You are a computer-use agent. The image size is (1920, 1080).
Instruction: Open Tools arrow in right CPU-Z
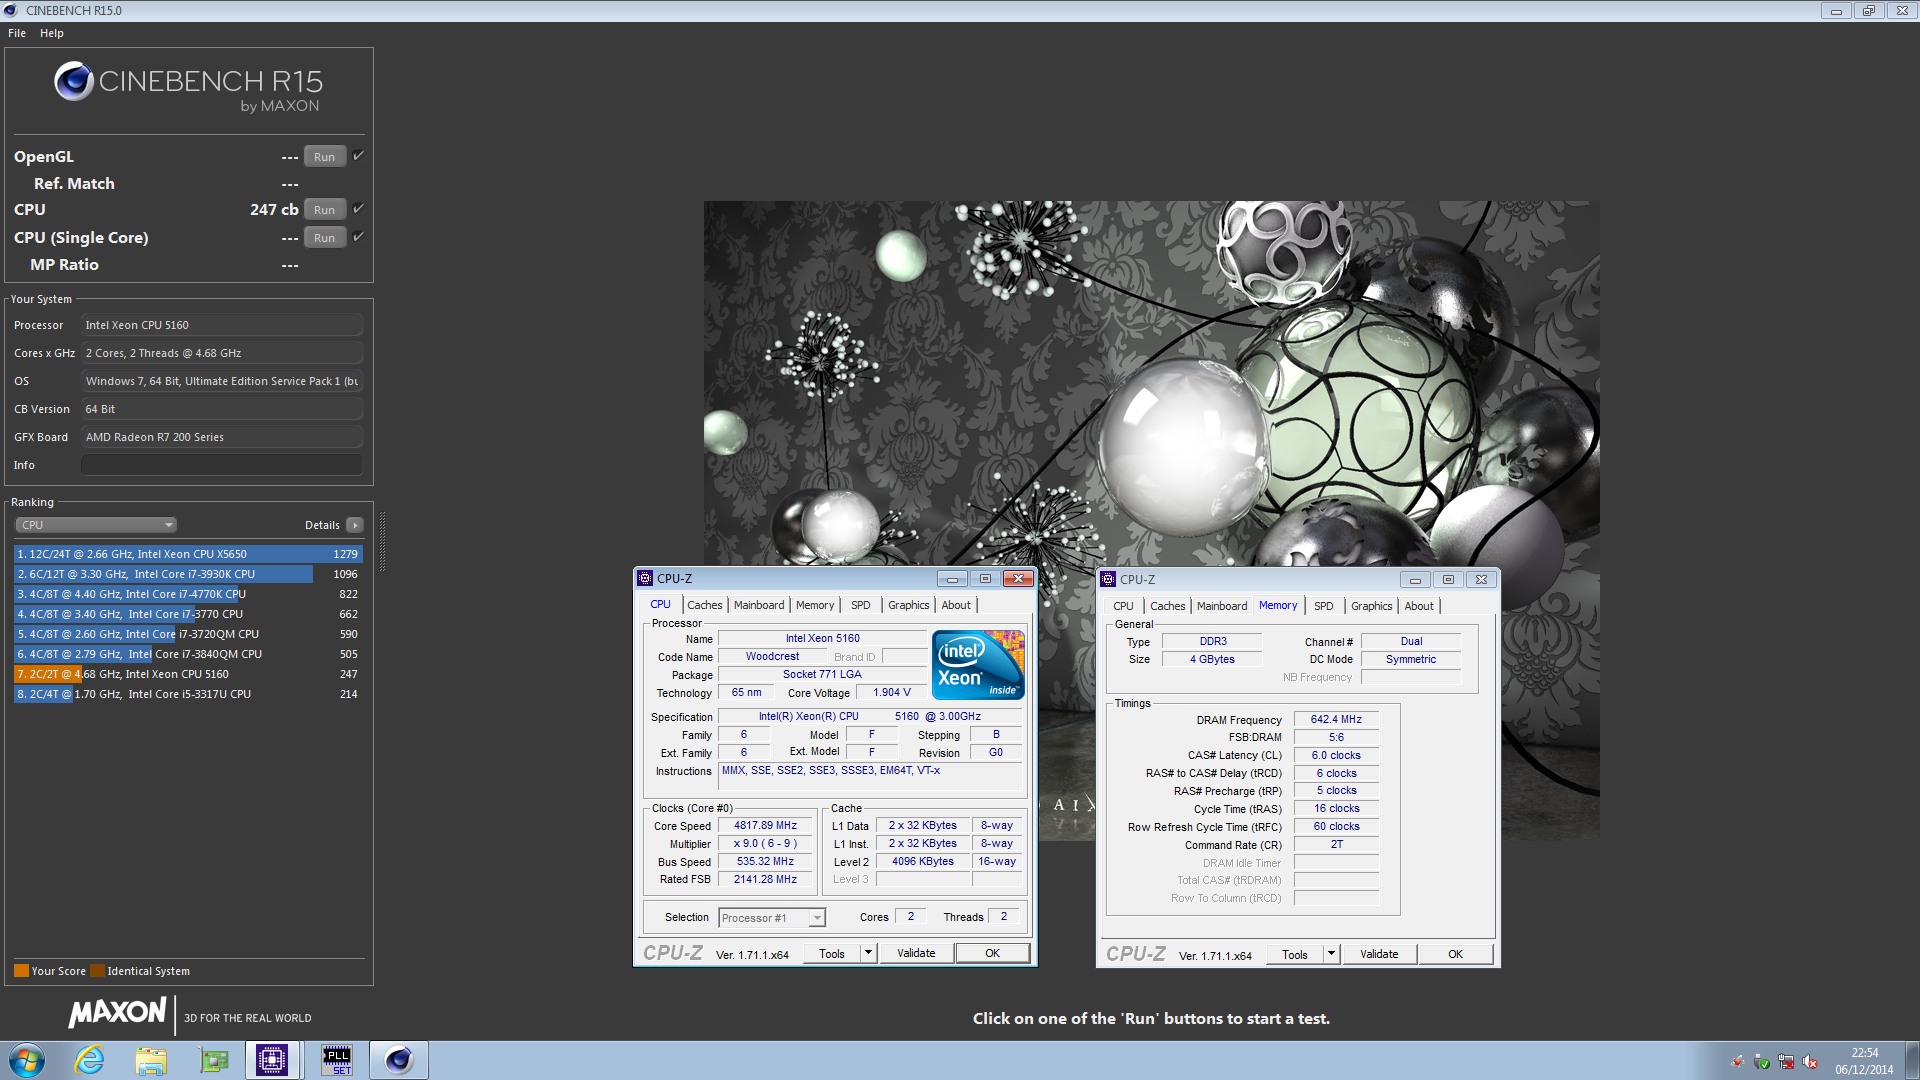pos(1331,954)
